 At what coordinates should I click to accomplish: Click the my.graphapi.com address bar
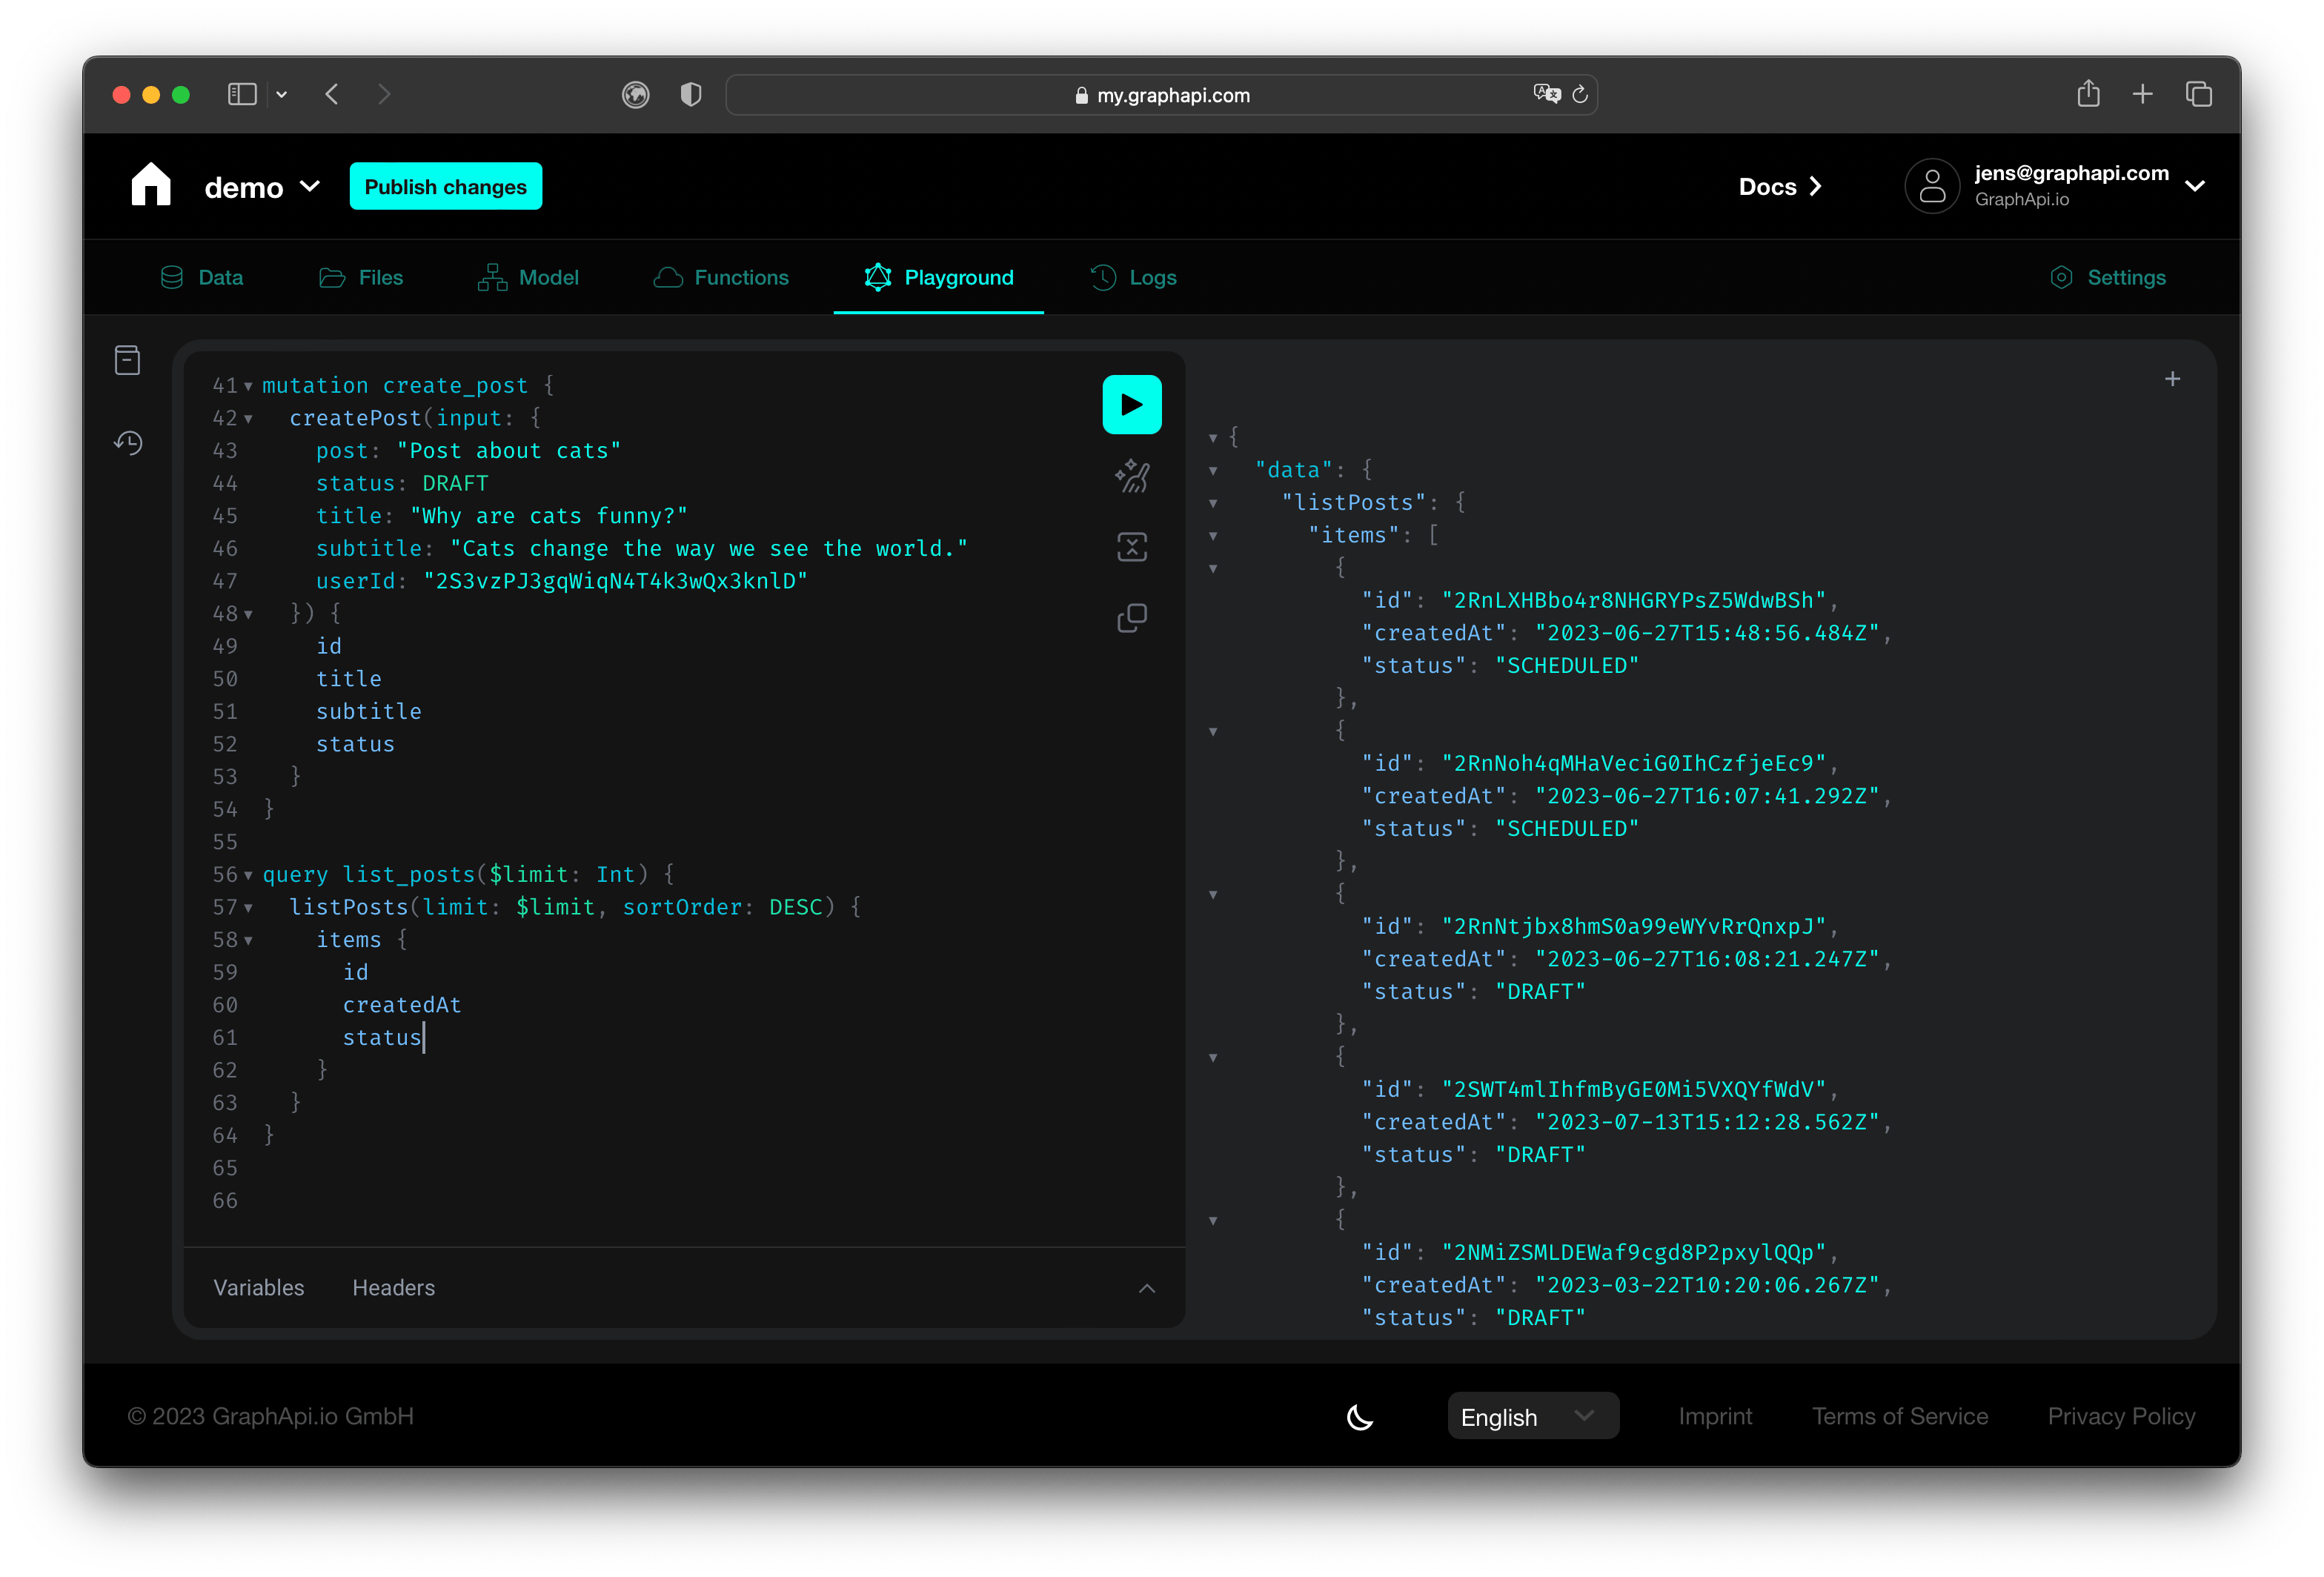[x=1161, y=94]
